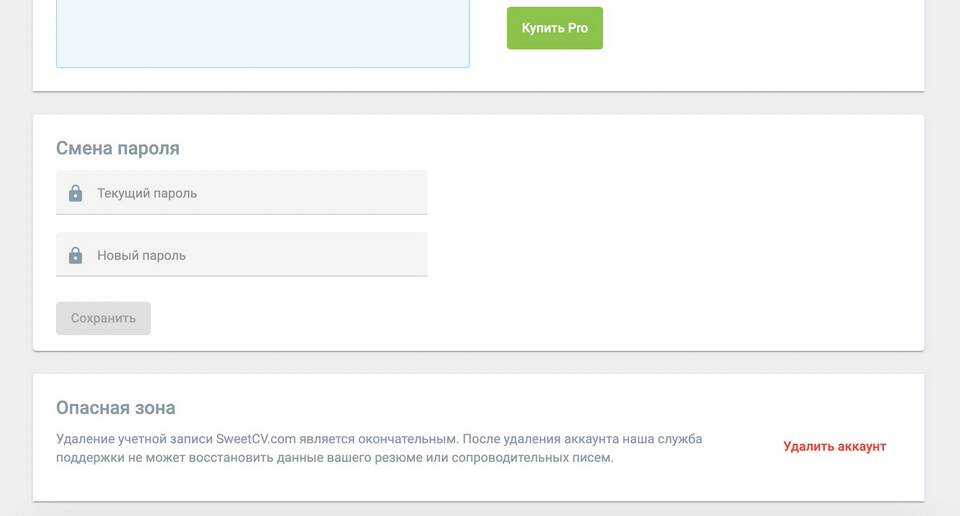Image resolution: width=960 pixels, height=516 pixels.
Task: Click the first line of the account deletion warning
Action: [x=379, y=439]
